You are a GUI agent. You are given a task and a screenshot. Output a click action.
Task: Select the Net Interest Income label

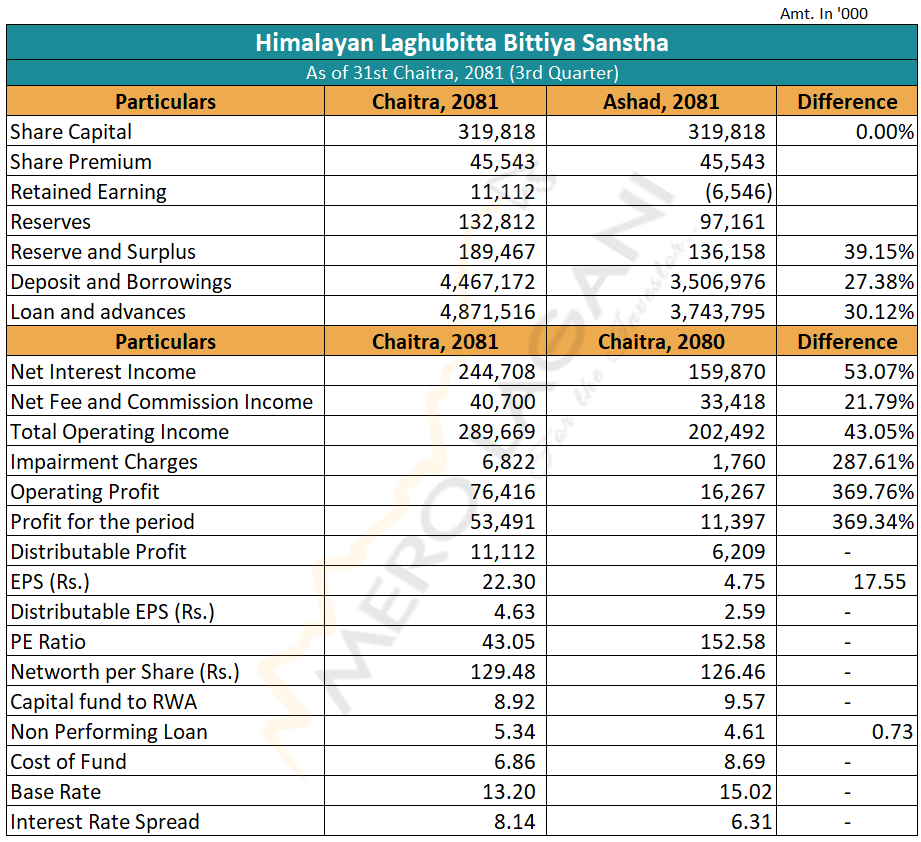103,372
